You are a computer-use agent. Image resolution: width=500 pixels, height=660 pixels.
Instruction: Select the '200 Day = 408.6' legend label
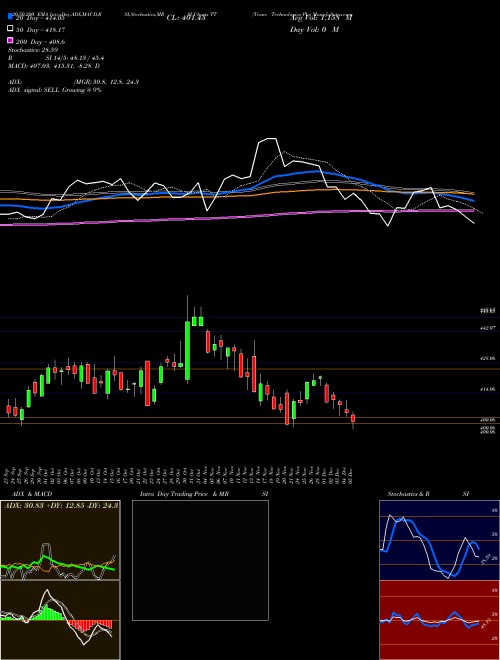coord(40,42)
